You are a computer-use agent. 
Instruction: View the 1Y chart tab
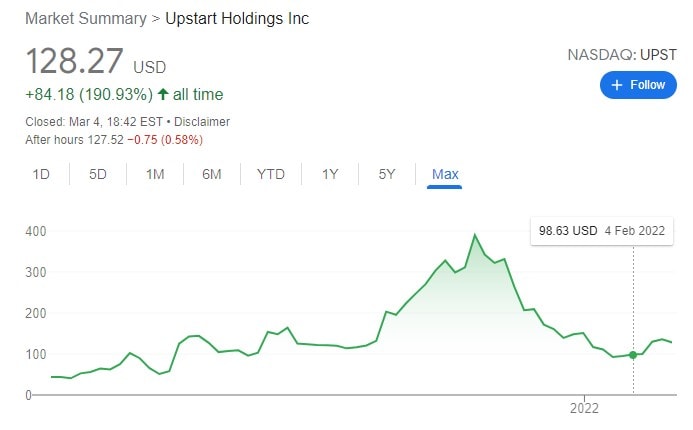coord(330,174)
